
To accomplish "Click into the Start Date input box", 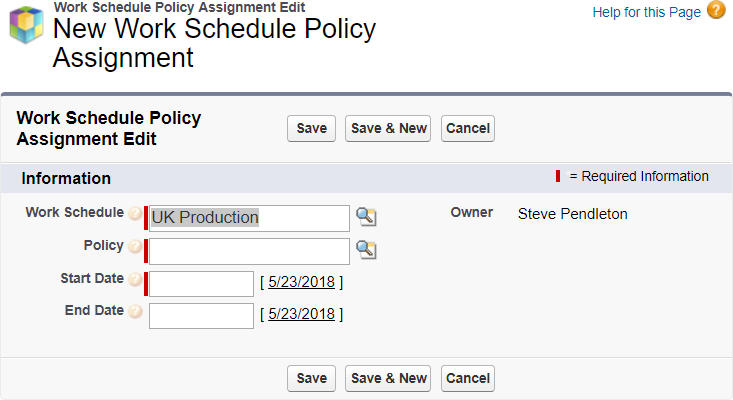I will click(x=201, y=283).
